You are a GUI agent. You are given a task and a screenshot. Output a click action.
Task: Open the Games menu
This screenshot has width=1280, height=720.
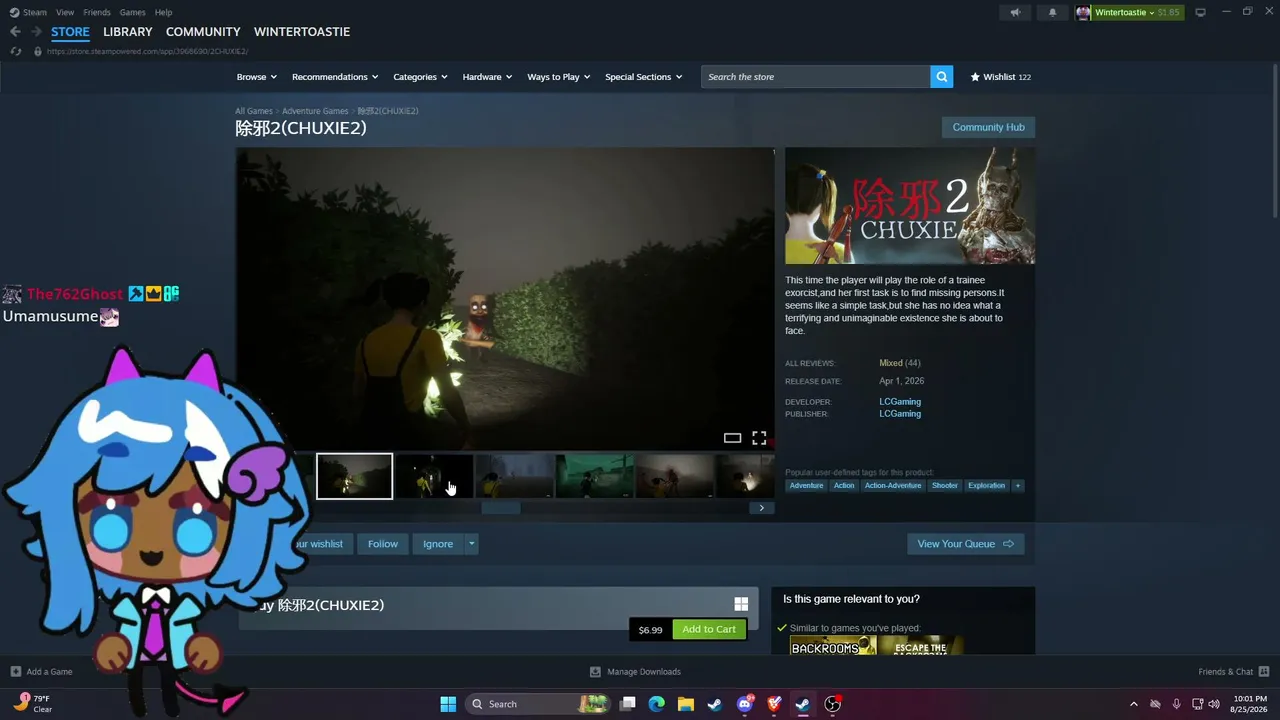click(133, 12)
